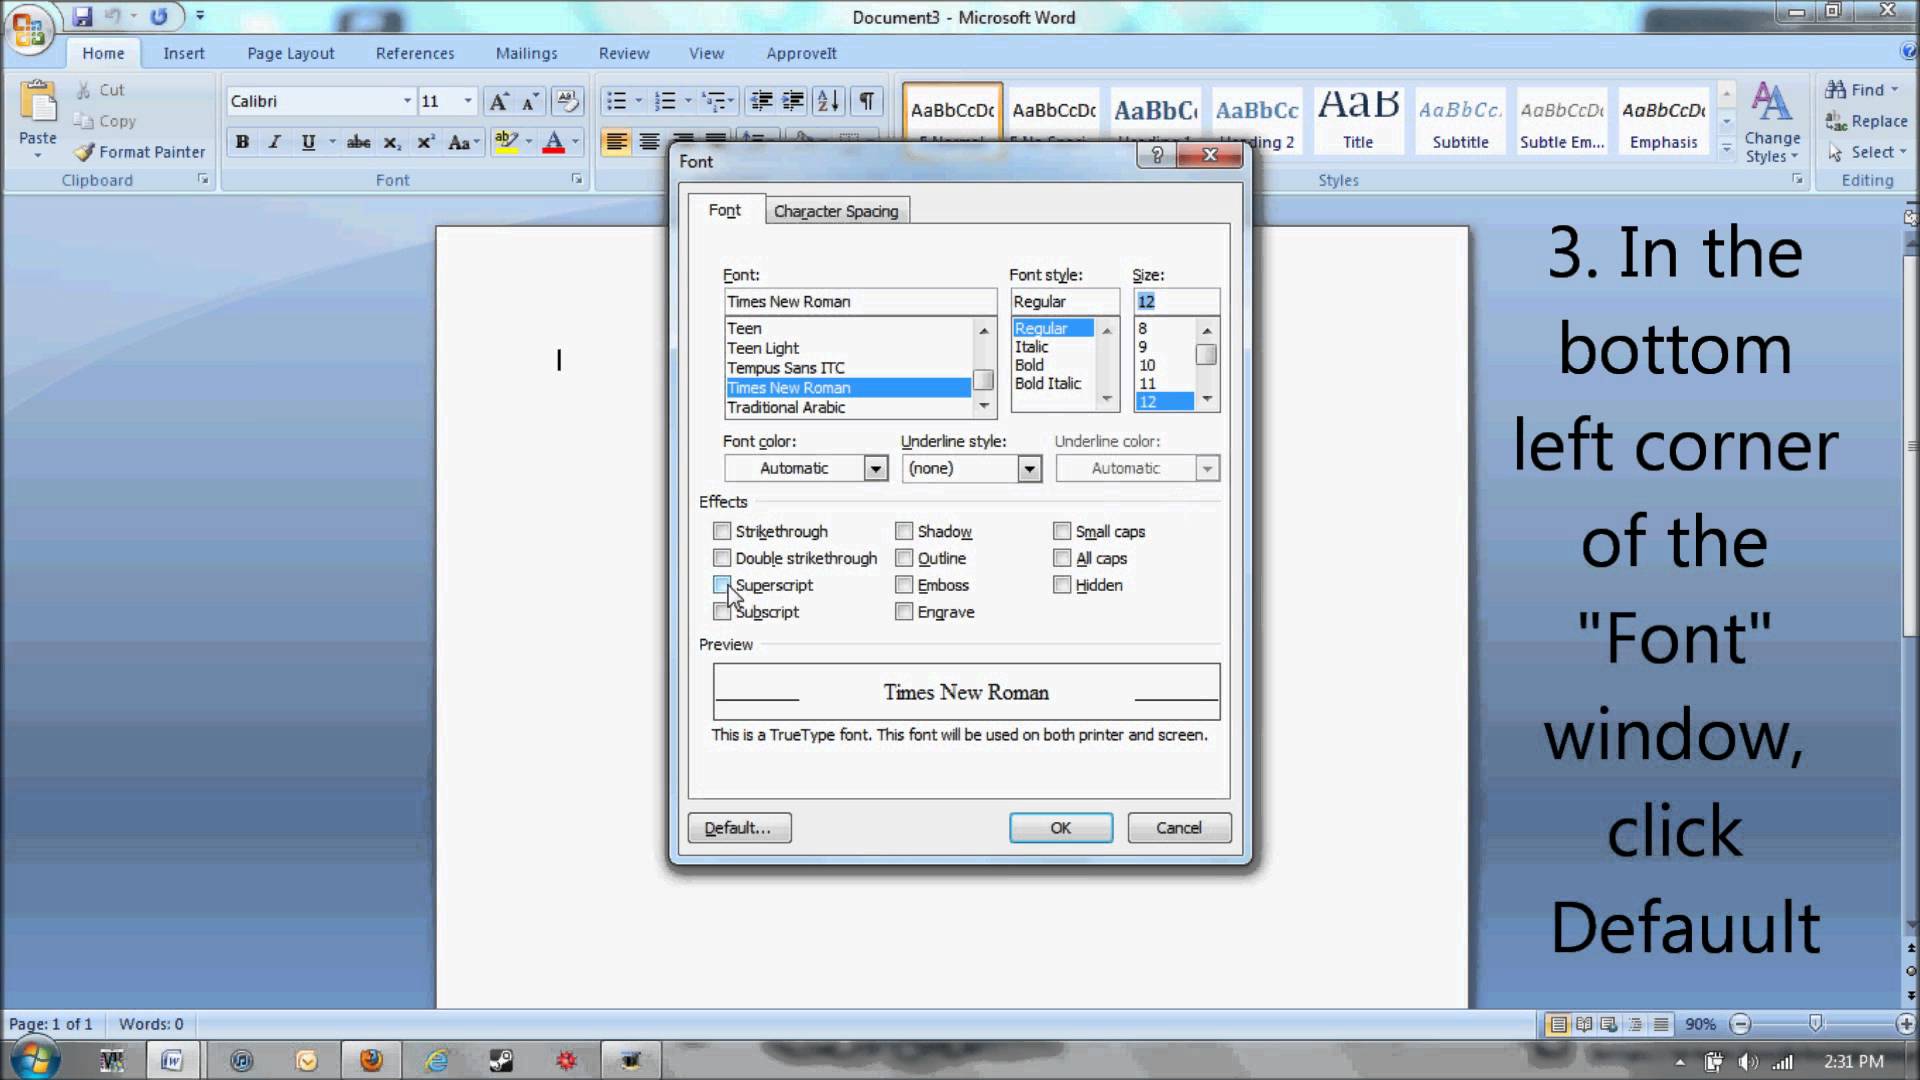Switch to the Character Spacing tab
The height and width of the screenshot is (1080, 1920).
tap(837, 211)
